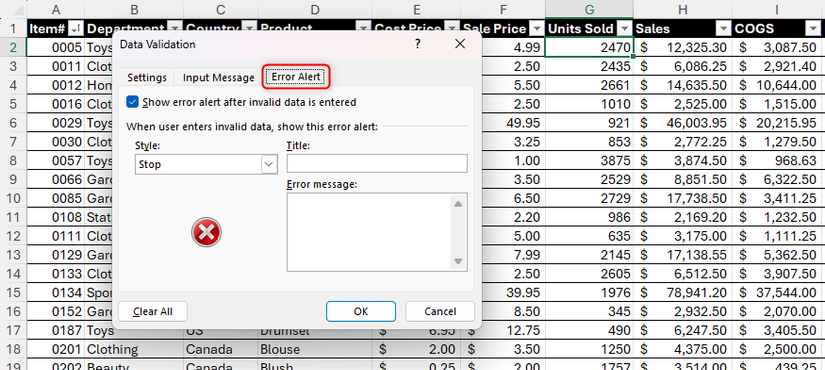
Task: Close the Data Validation dialog
Action: [x=460, y=44]
